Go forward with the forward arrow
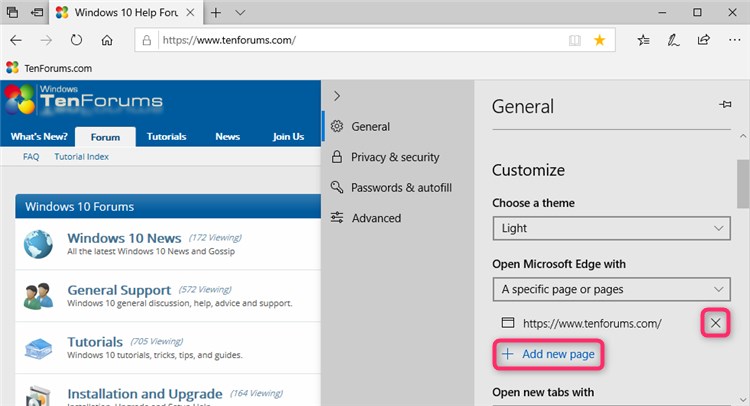 (x=46, y=40)
